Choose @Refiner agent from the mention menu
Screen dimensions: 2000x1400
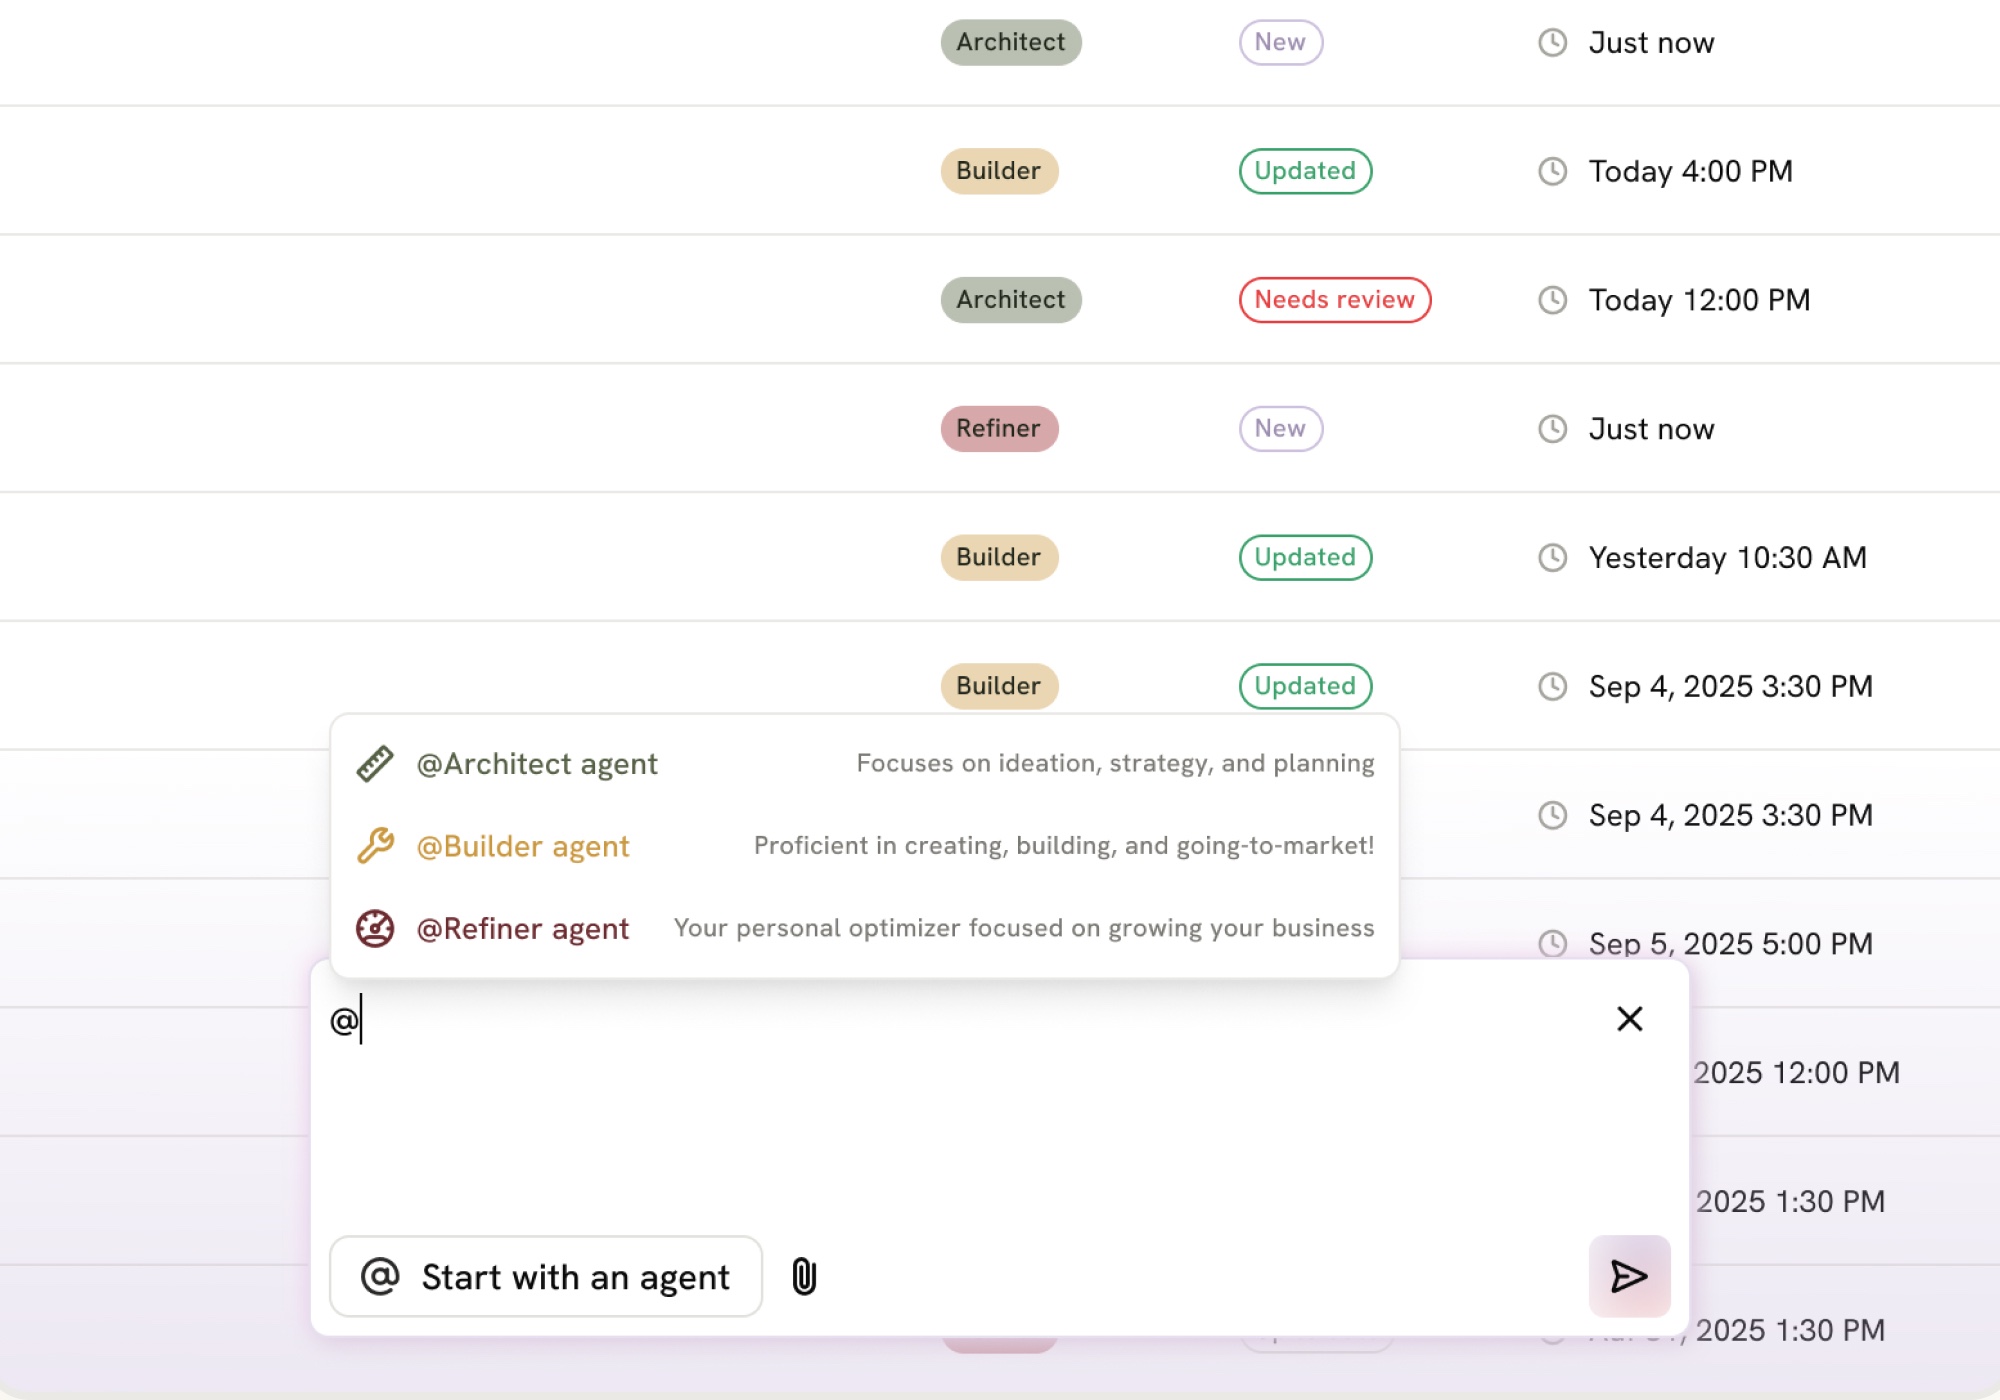click(523, 929)
